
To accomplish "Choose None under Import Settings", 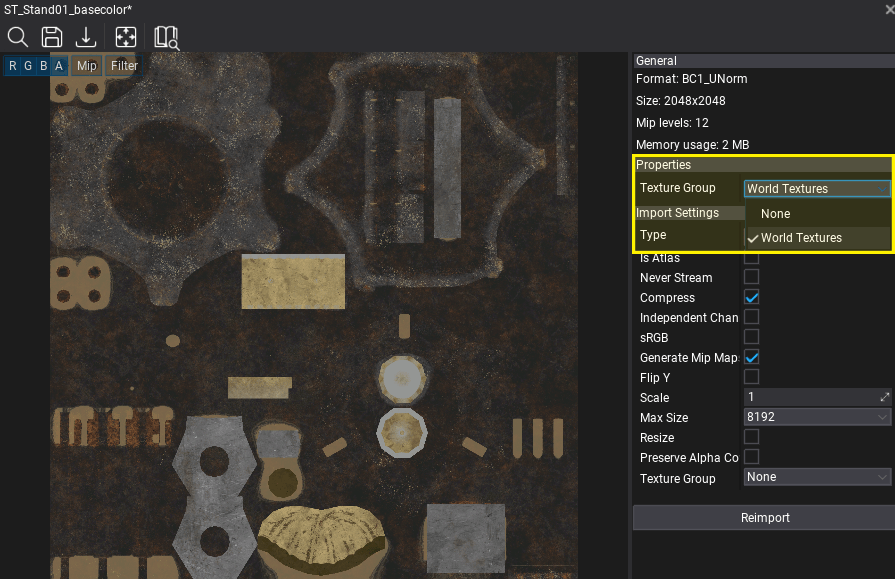I will coord(774,213).
